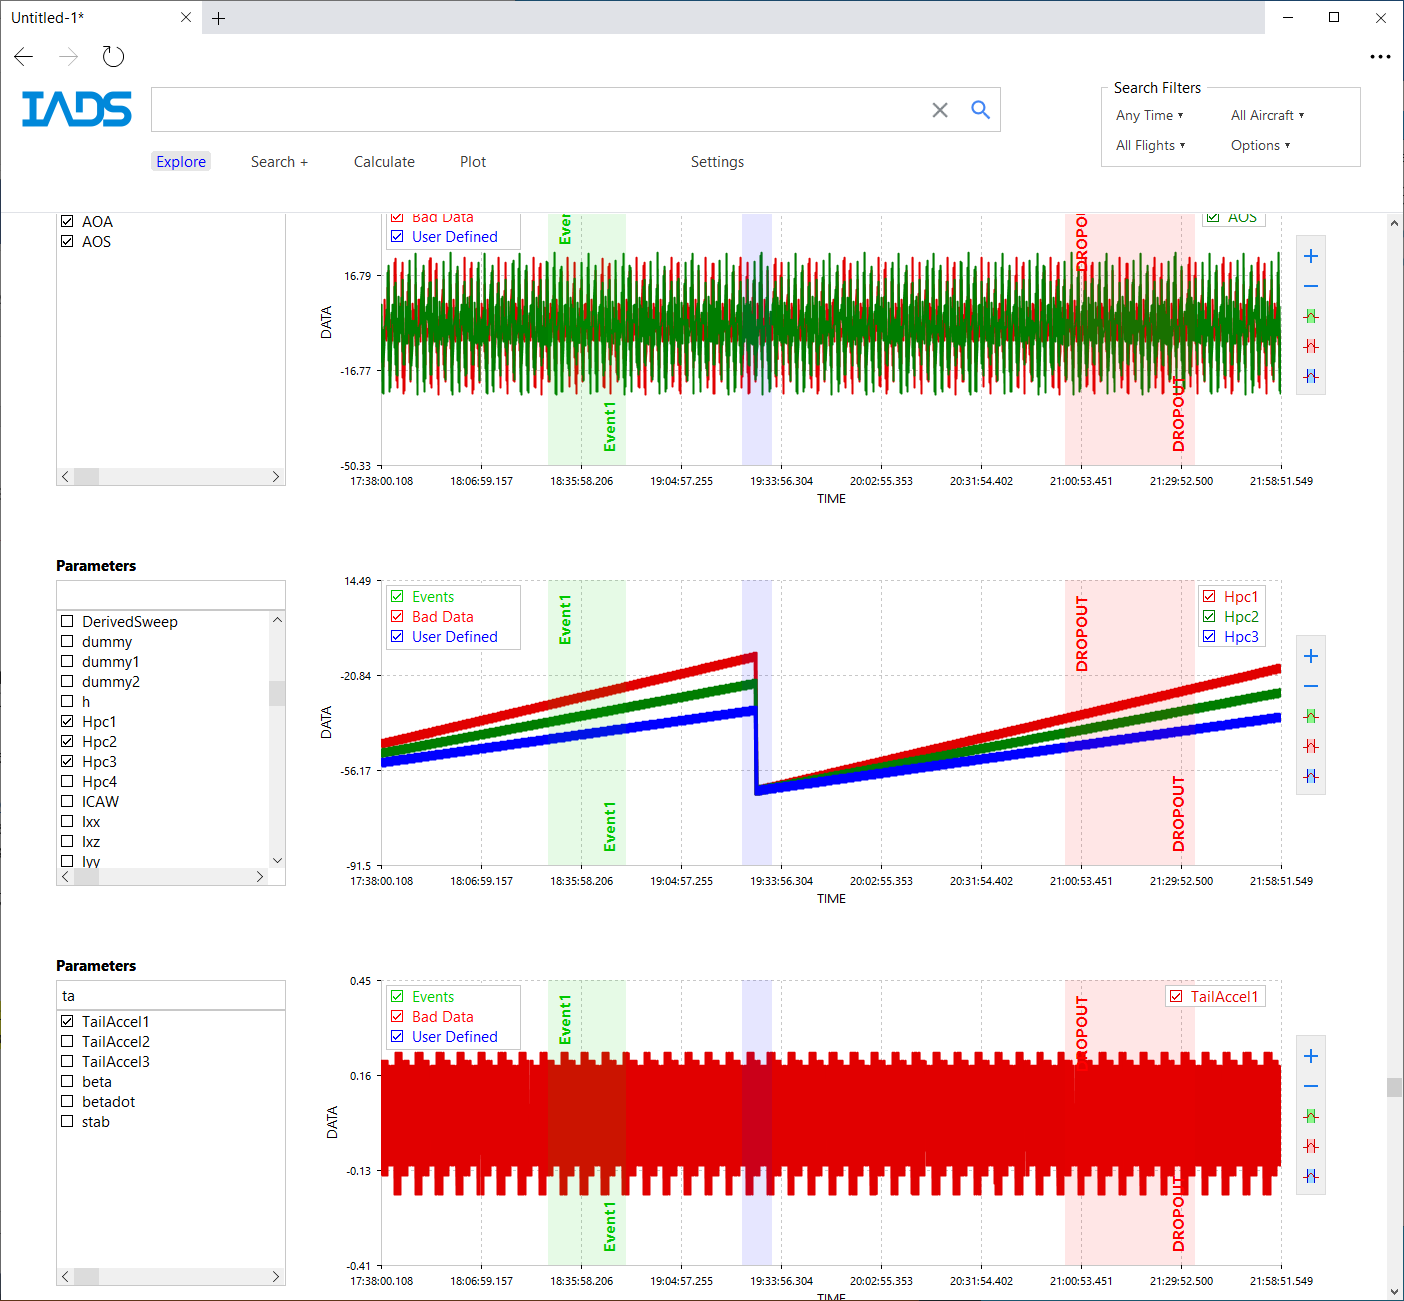This screenshot has height=1301, width=1404.
Task: Check the DerivedSweep parameter
Action: pyautogui.click(x=67, y=621)
